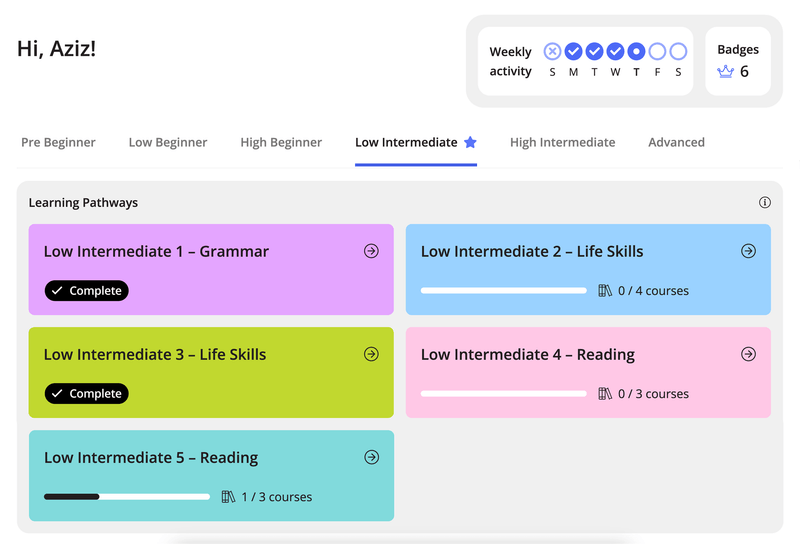The image size is (800, 544).
Task: Click books icon beside 1 / 3 courses
Action: pos(228,497)
